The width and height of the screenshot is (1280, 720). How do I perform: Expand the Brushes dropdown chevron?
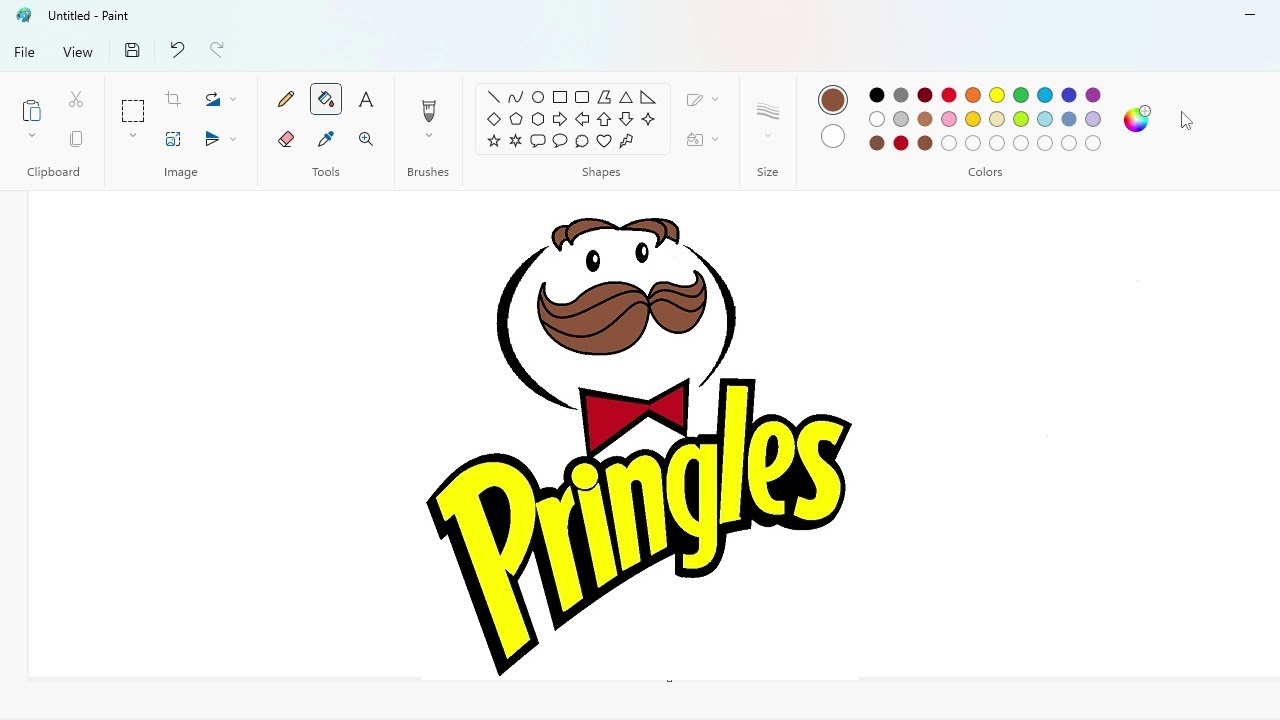[x=429, y=136]
